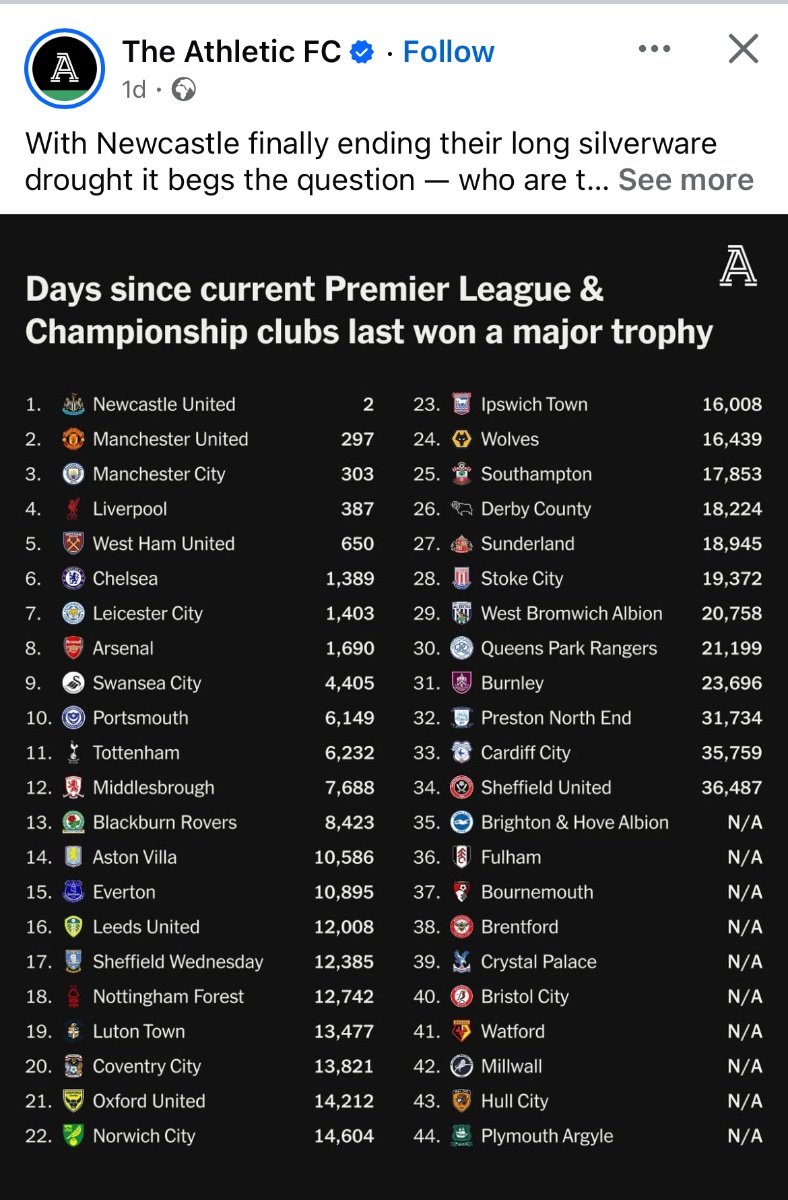Click the blue verified badge
The width and height of the screenshot is (788, 1200).
(362, 52)
